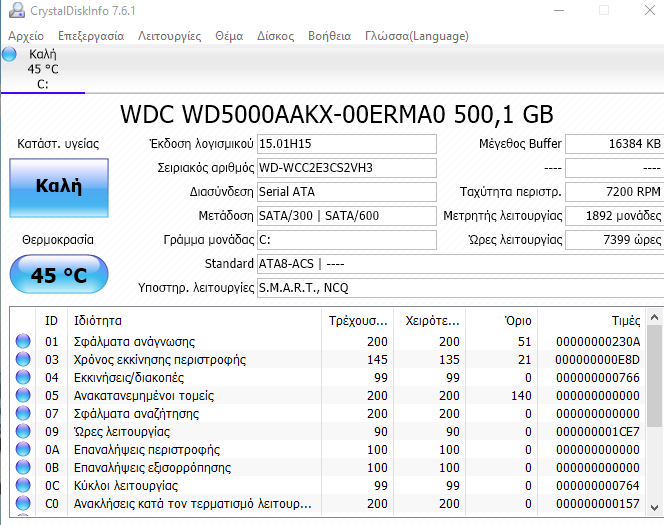Click worst value 135 for row 03
The width and height of the screenshot is (664, 525).
449,359
